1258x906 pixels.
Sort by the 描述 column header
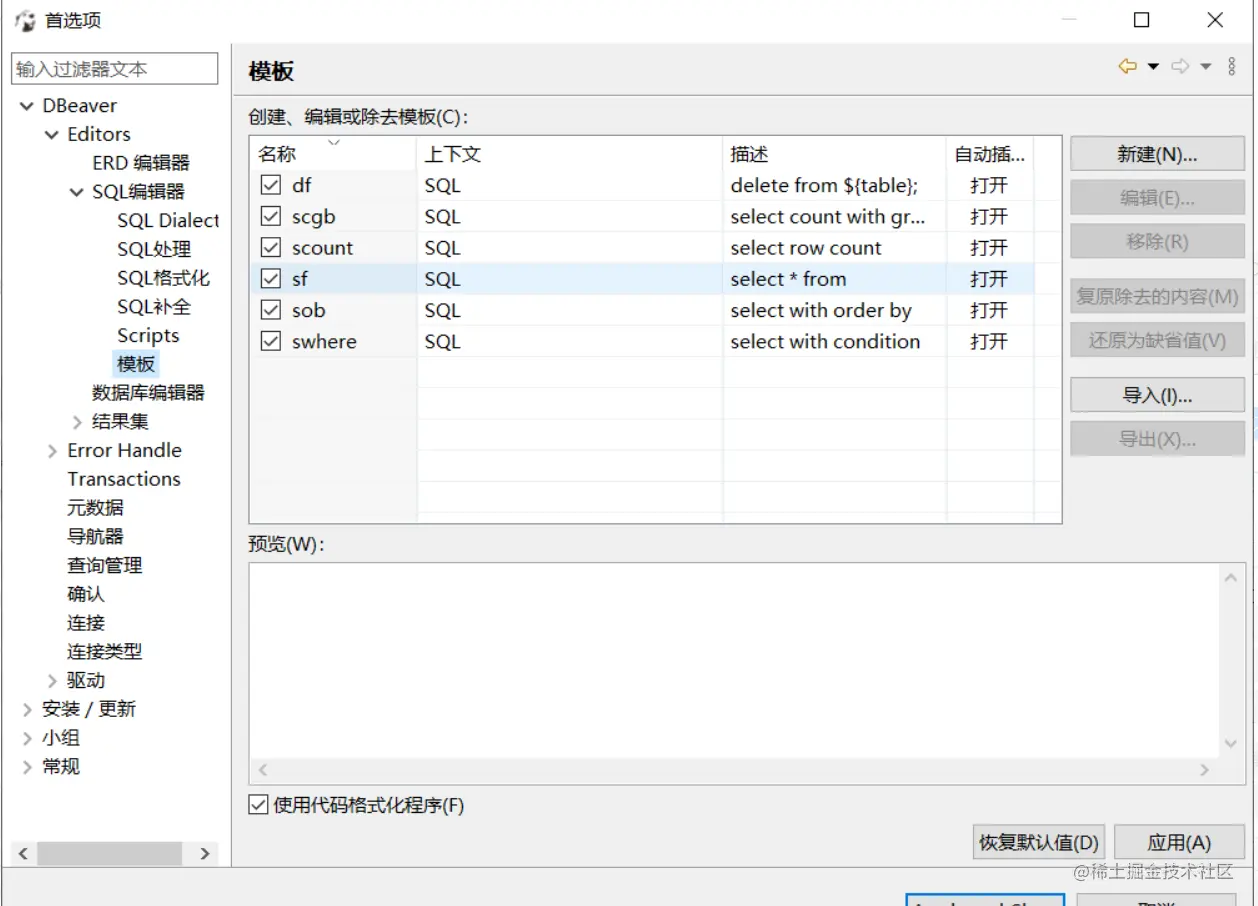(x=834, y=154)
